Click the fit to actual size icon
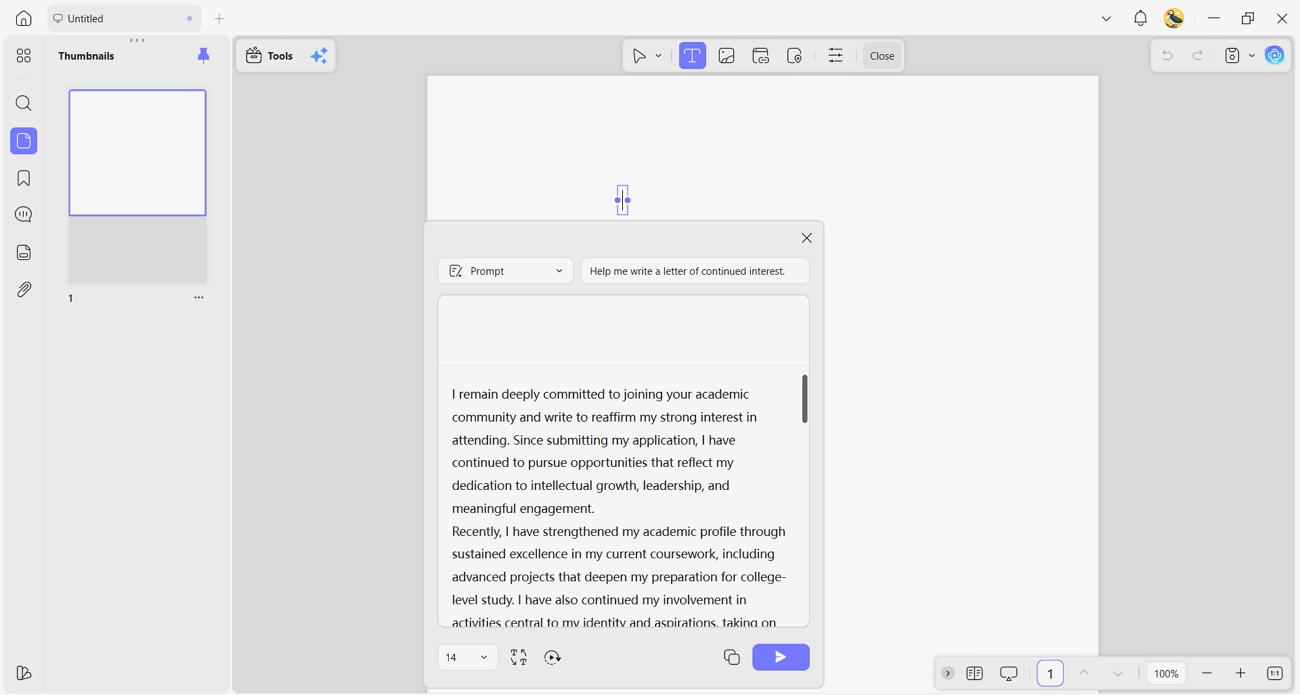The height and width of the screenshot is (695, 1300). [1275, 673]
